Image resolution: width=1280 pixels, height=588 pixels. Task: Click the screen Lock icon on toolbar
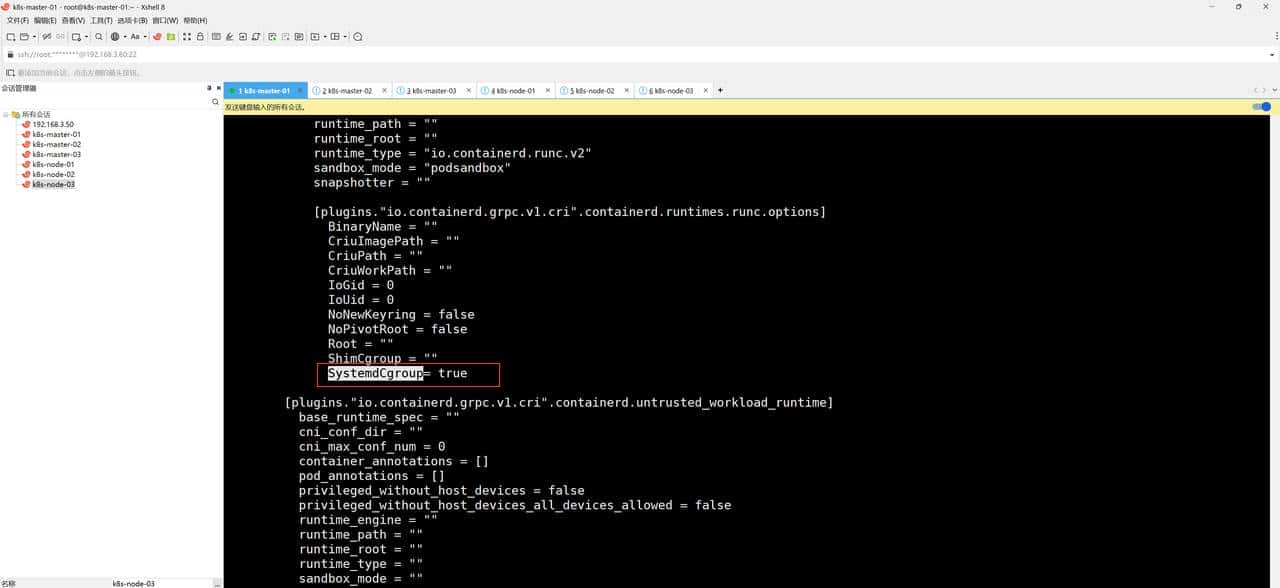click(200, 37)
